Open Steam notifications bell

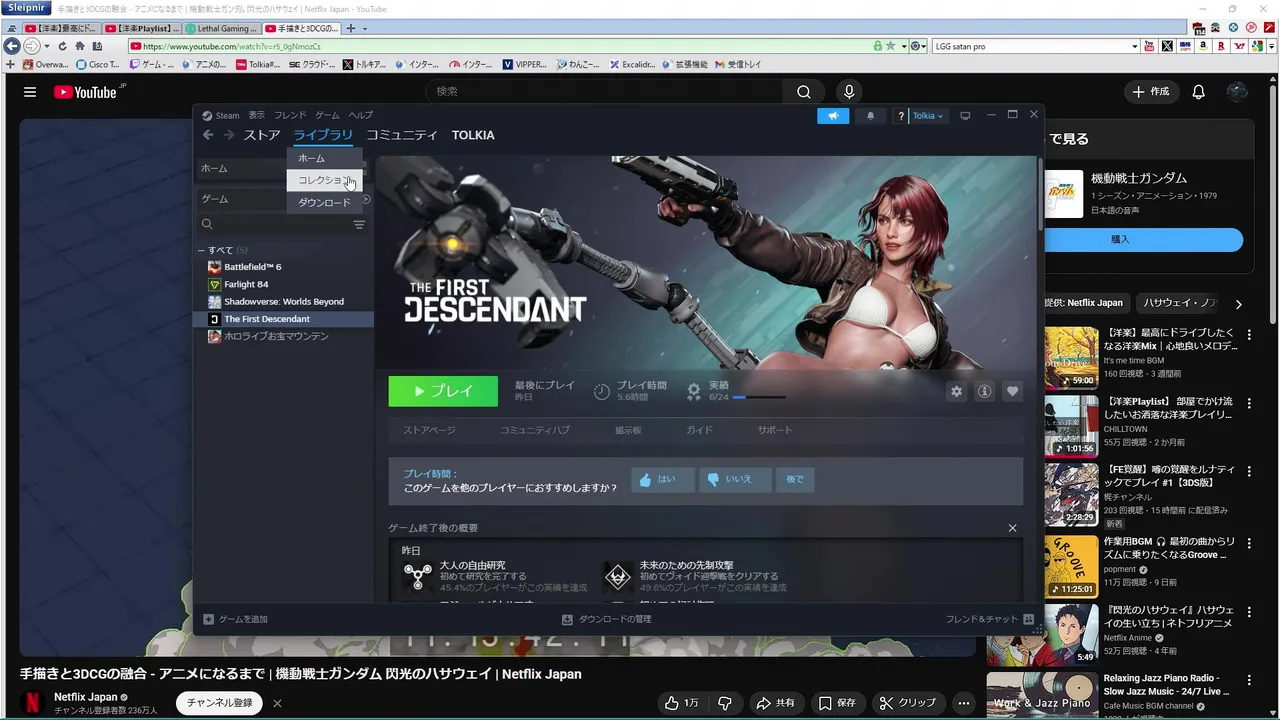tap(870, 116)
